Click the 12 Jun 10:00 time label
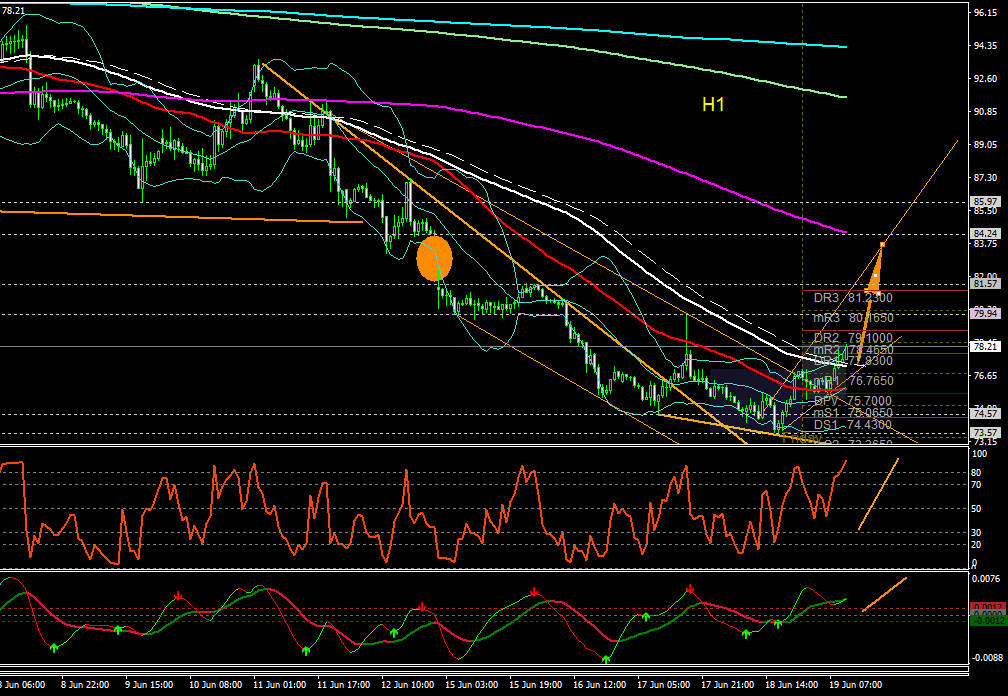1008x696 pixels. coord(408,684)
